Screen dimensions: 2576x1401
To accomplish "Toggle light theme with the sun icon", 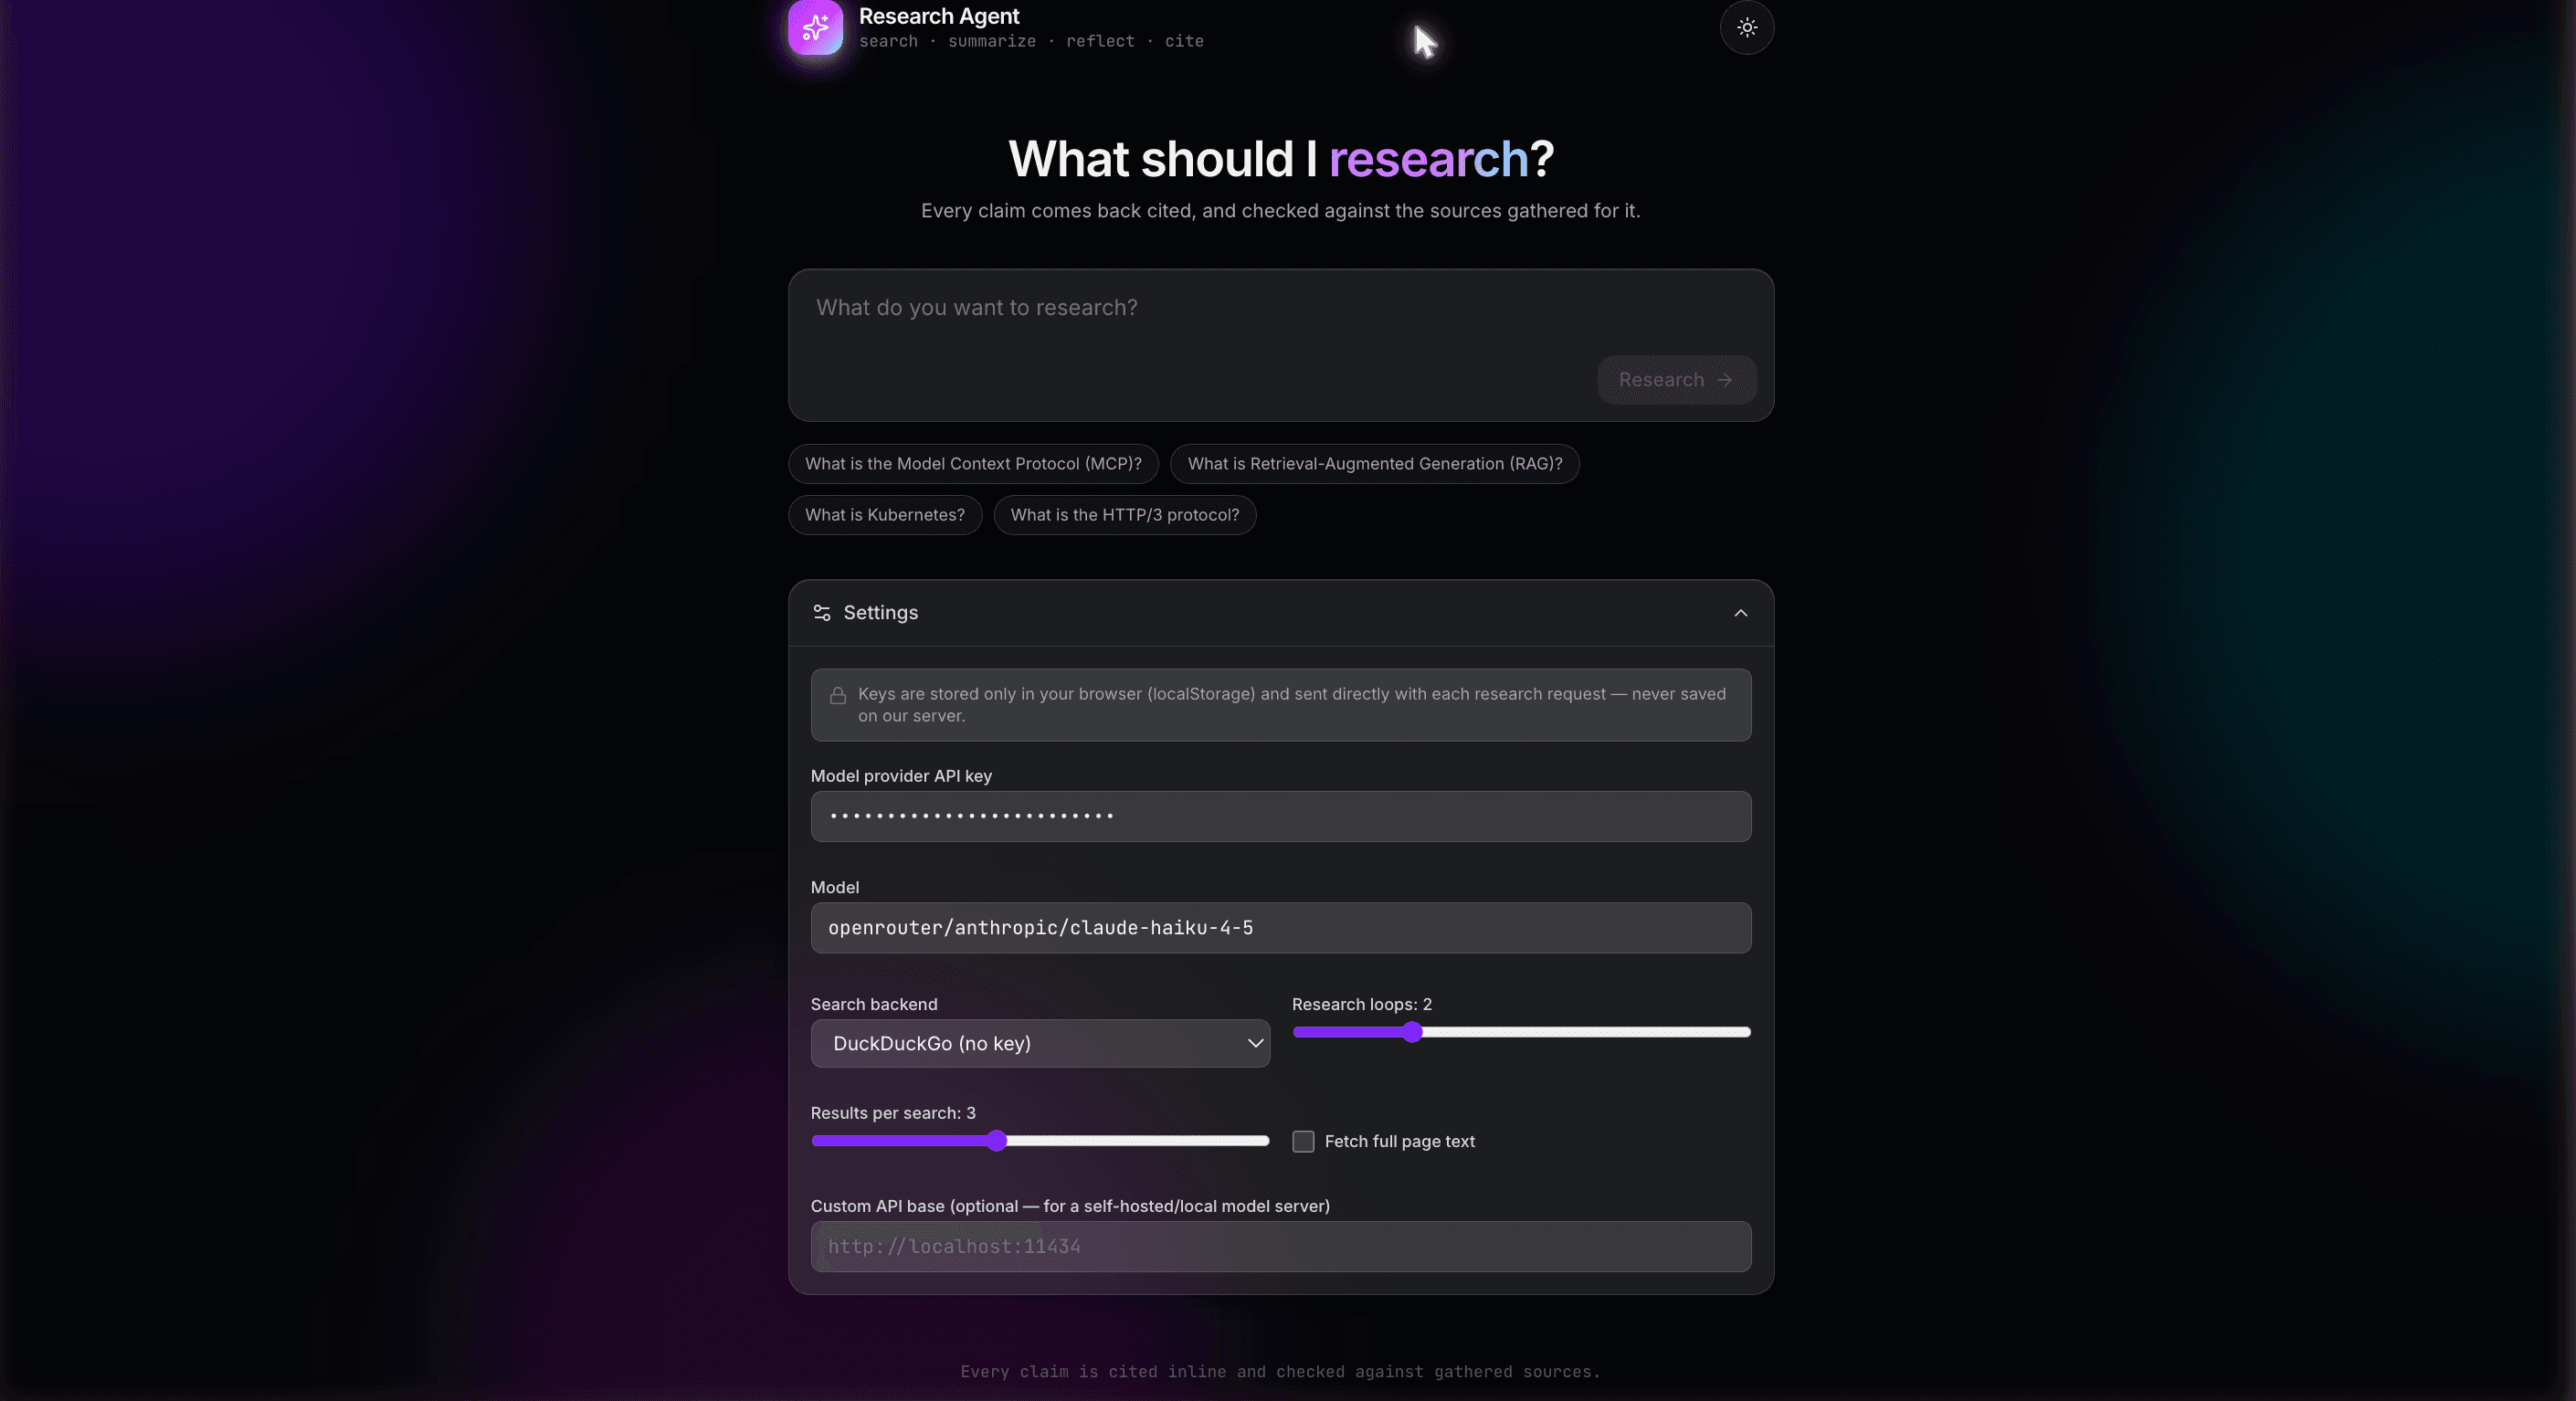I will click(x=1746, y=27).
